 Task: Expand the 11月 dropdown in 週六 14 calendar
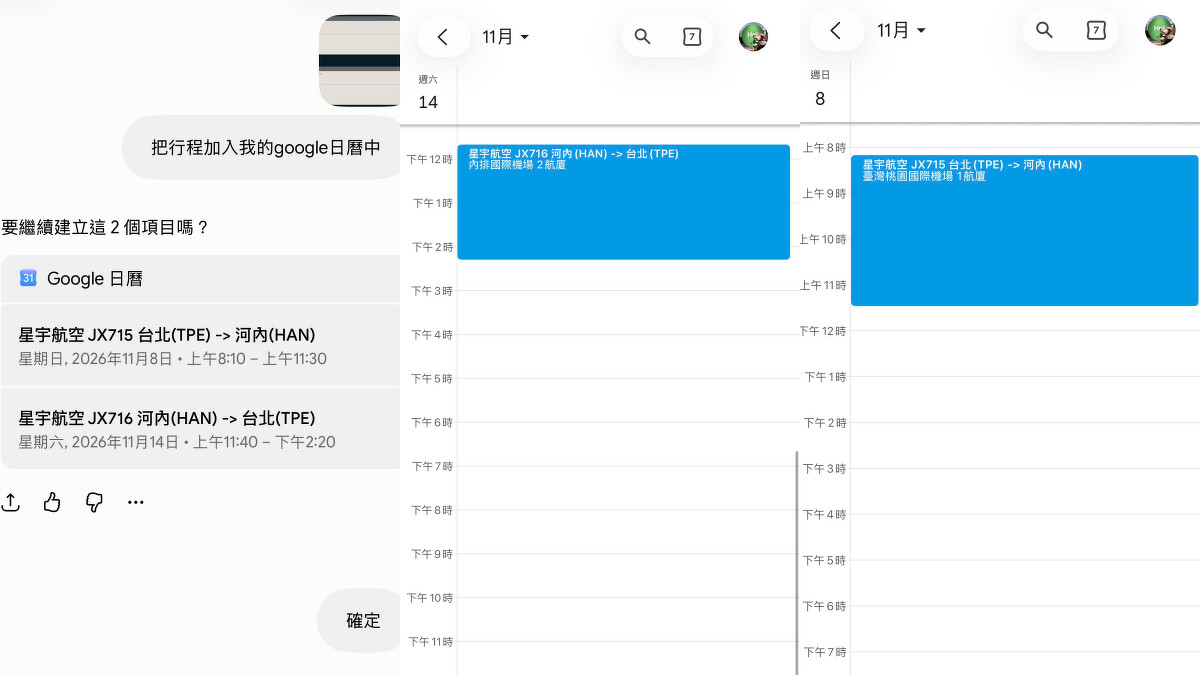click(505, 37)
